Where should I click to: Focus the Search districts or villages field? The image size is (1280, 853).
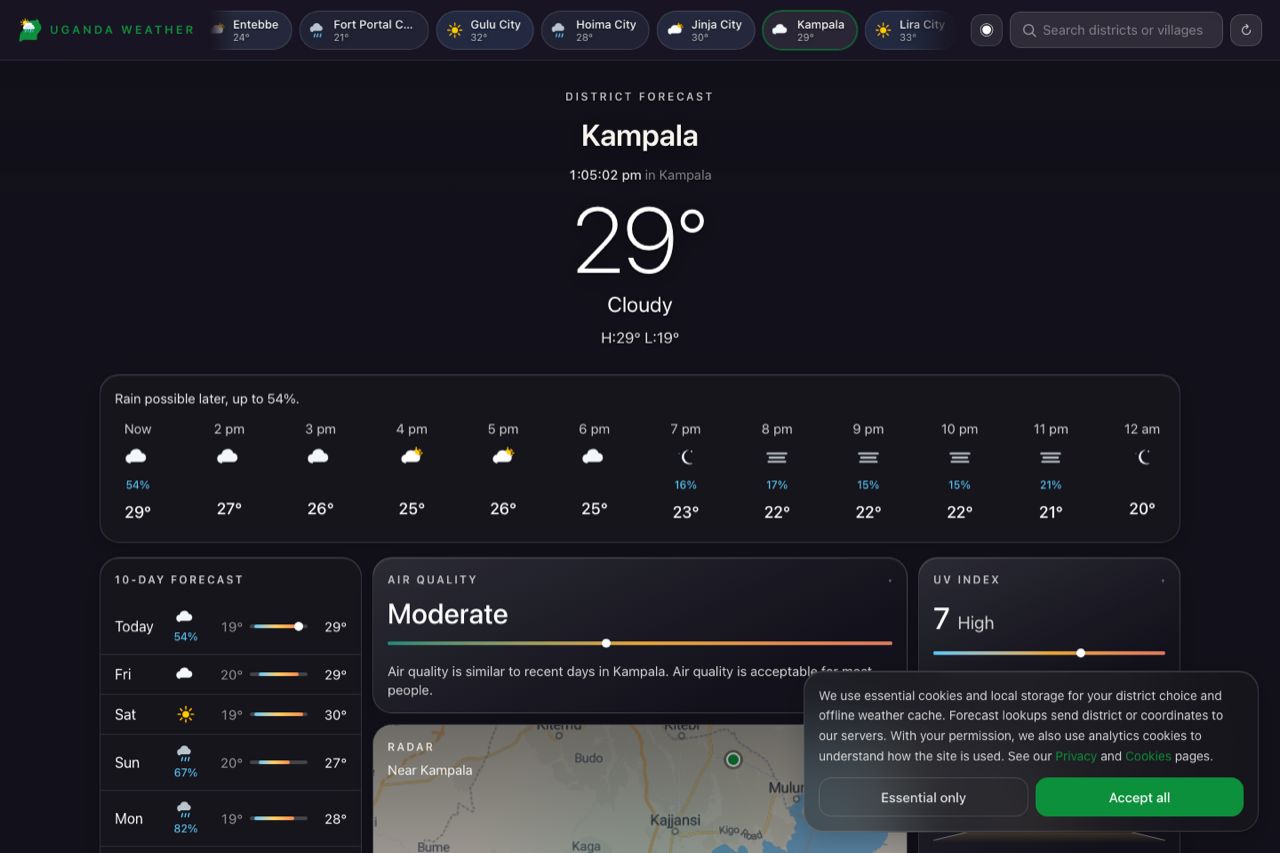click(1116, 30)
